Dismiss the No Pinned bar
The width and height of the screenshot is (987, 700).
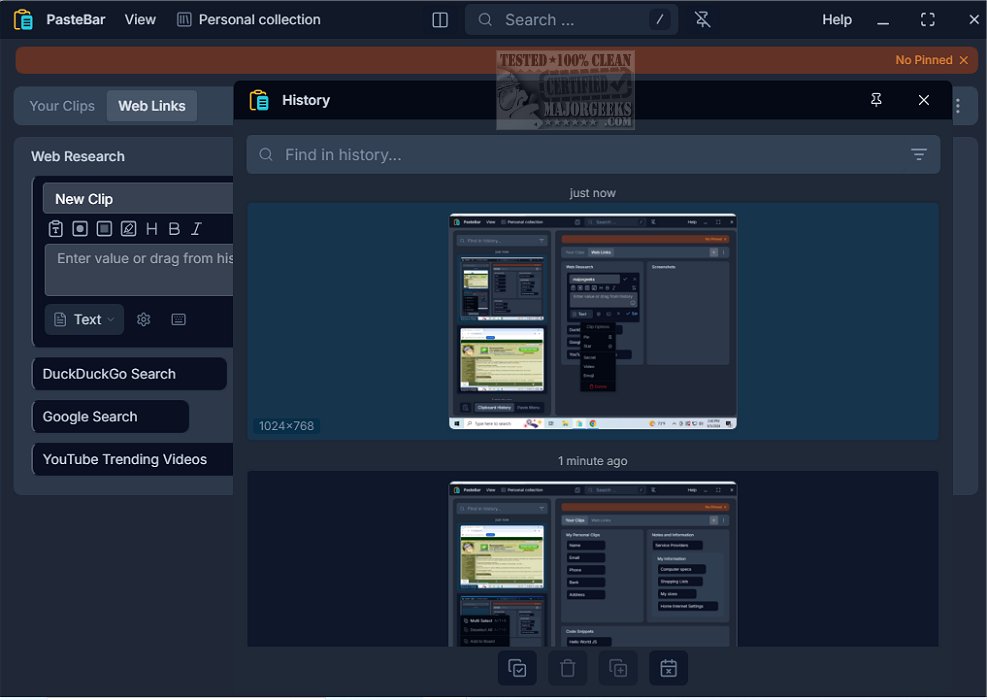click(x=964, y=60)
